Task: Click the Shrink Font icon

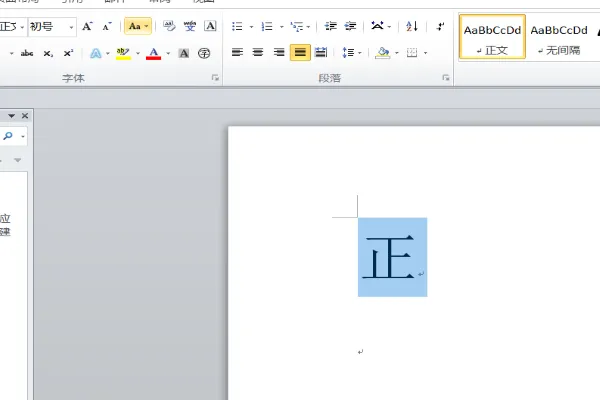Action: [x=107, y=26]
